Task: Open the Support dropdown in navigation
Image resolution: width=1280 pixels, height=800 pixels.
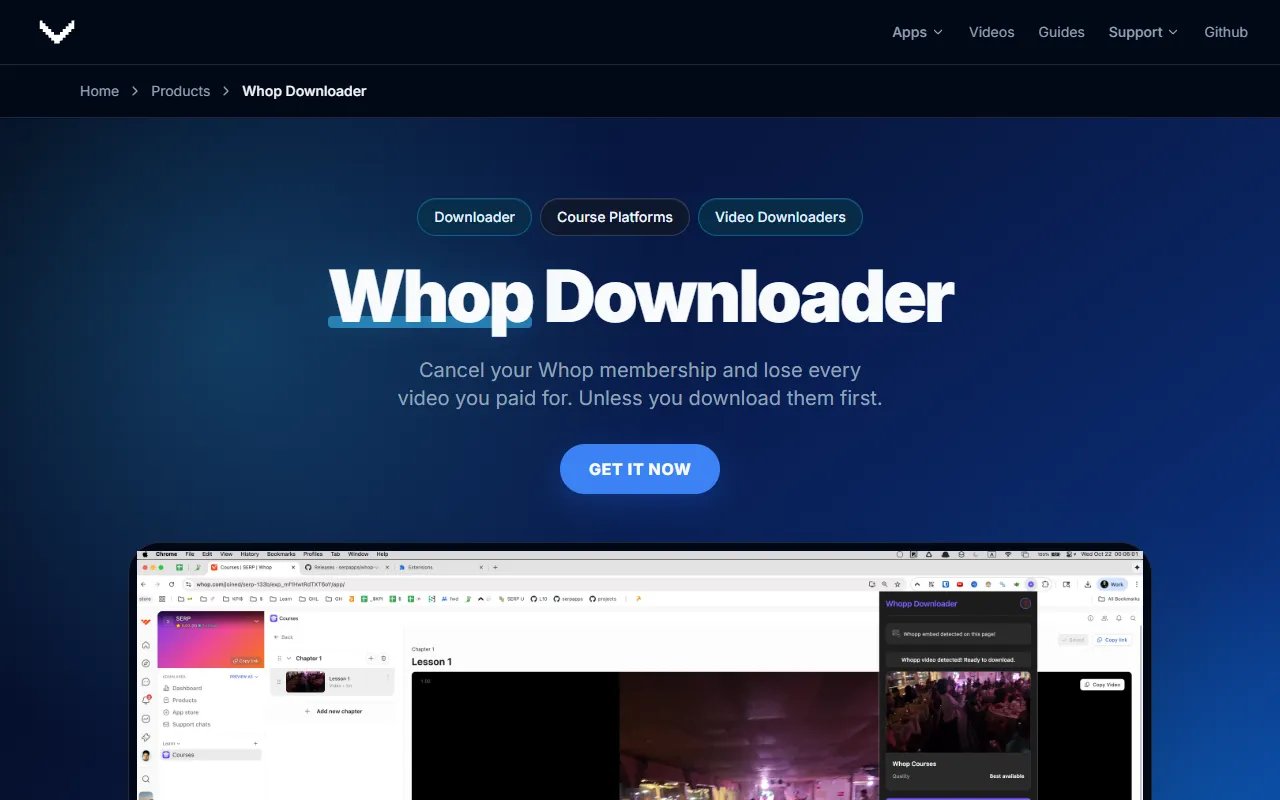Action: pyautogui.click(x=1142, y=32)
